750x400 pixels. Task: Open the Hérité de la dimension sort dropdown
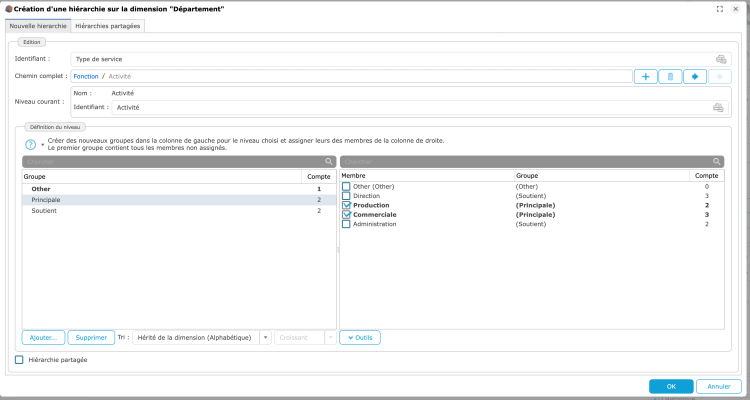(x=266, y=338)
